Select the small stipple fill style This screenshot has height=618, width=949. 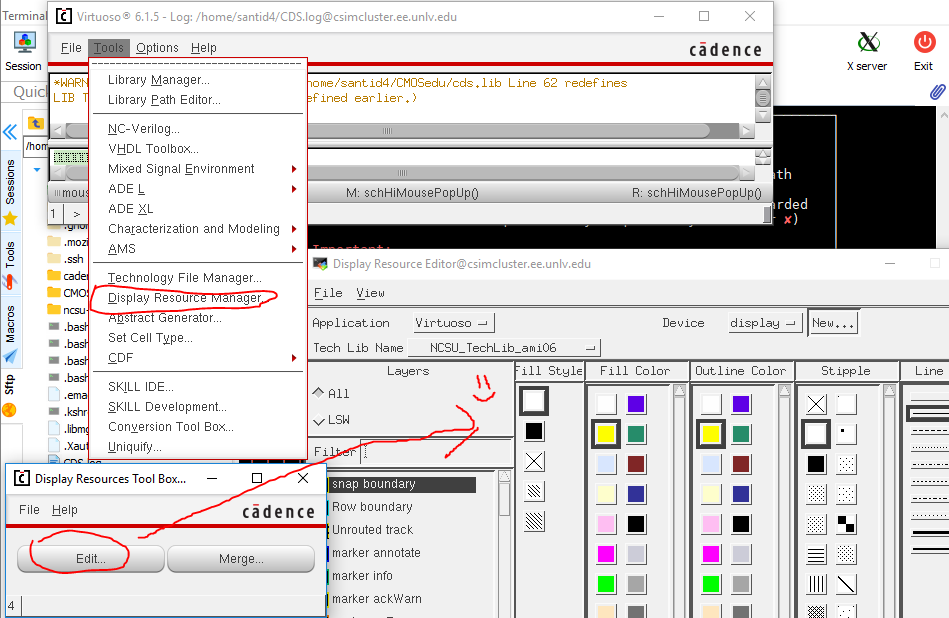tap(534, 491)
